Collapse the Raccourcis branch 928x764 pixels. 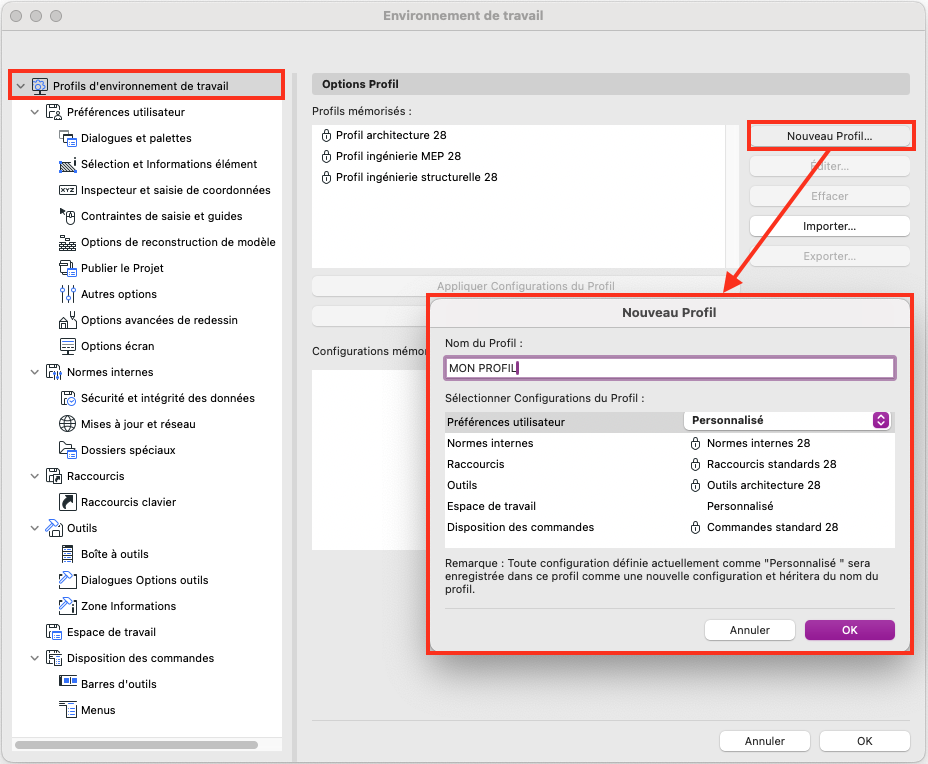pos(34,476)
